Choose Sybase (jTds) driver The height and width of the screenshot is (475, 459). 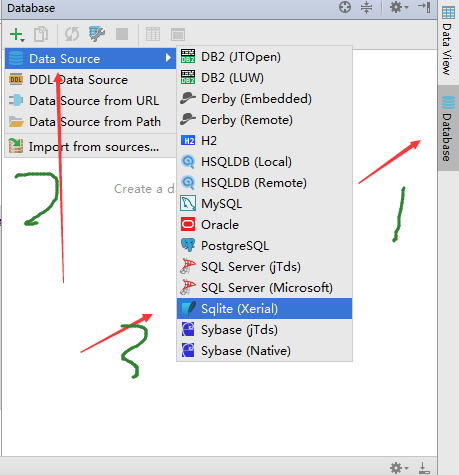pyautogui.click(x=264, y=330)
